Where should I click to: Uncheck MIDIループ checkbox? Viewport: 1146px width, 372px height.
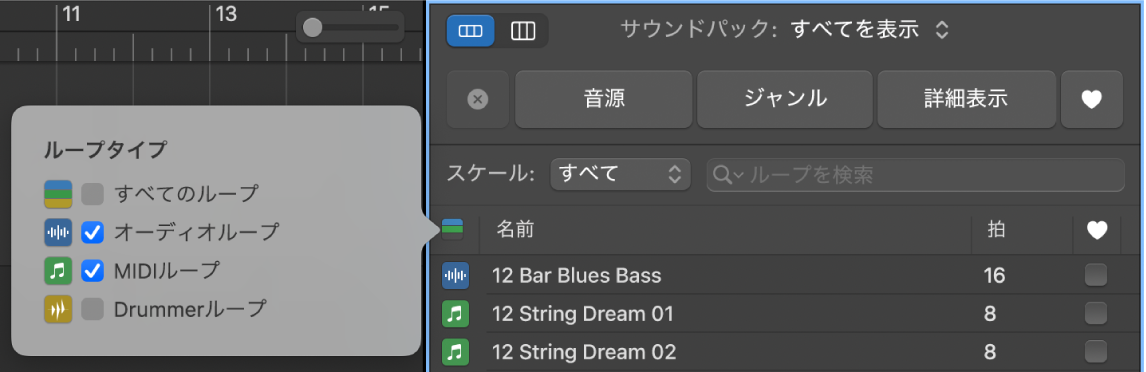[92, 271]
